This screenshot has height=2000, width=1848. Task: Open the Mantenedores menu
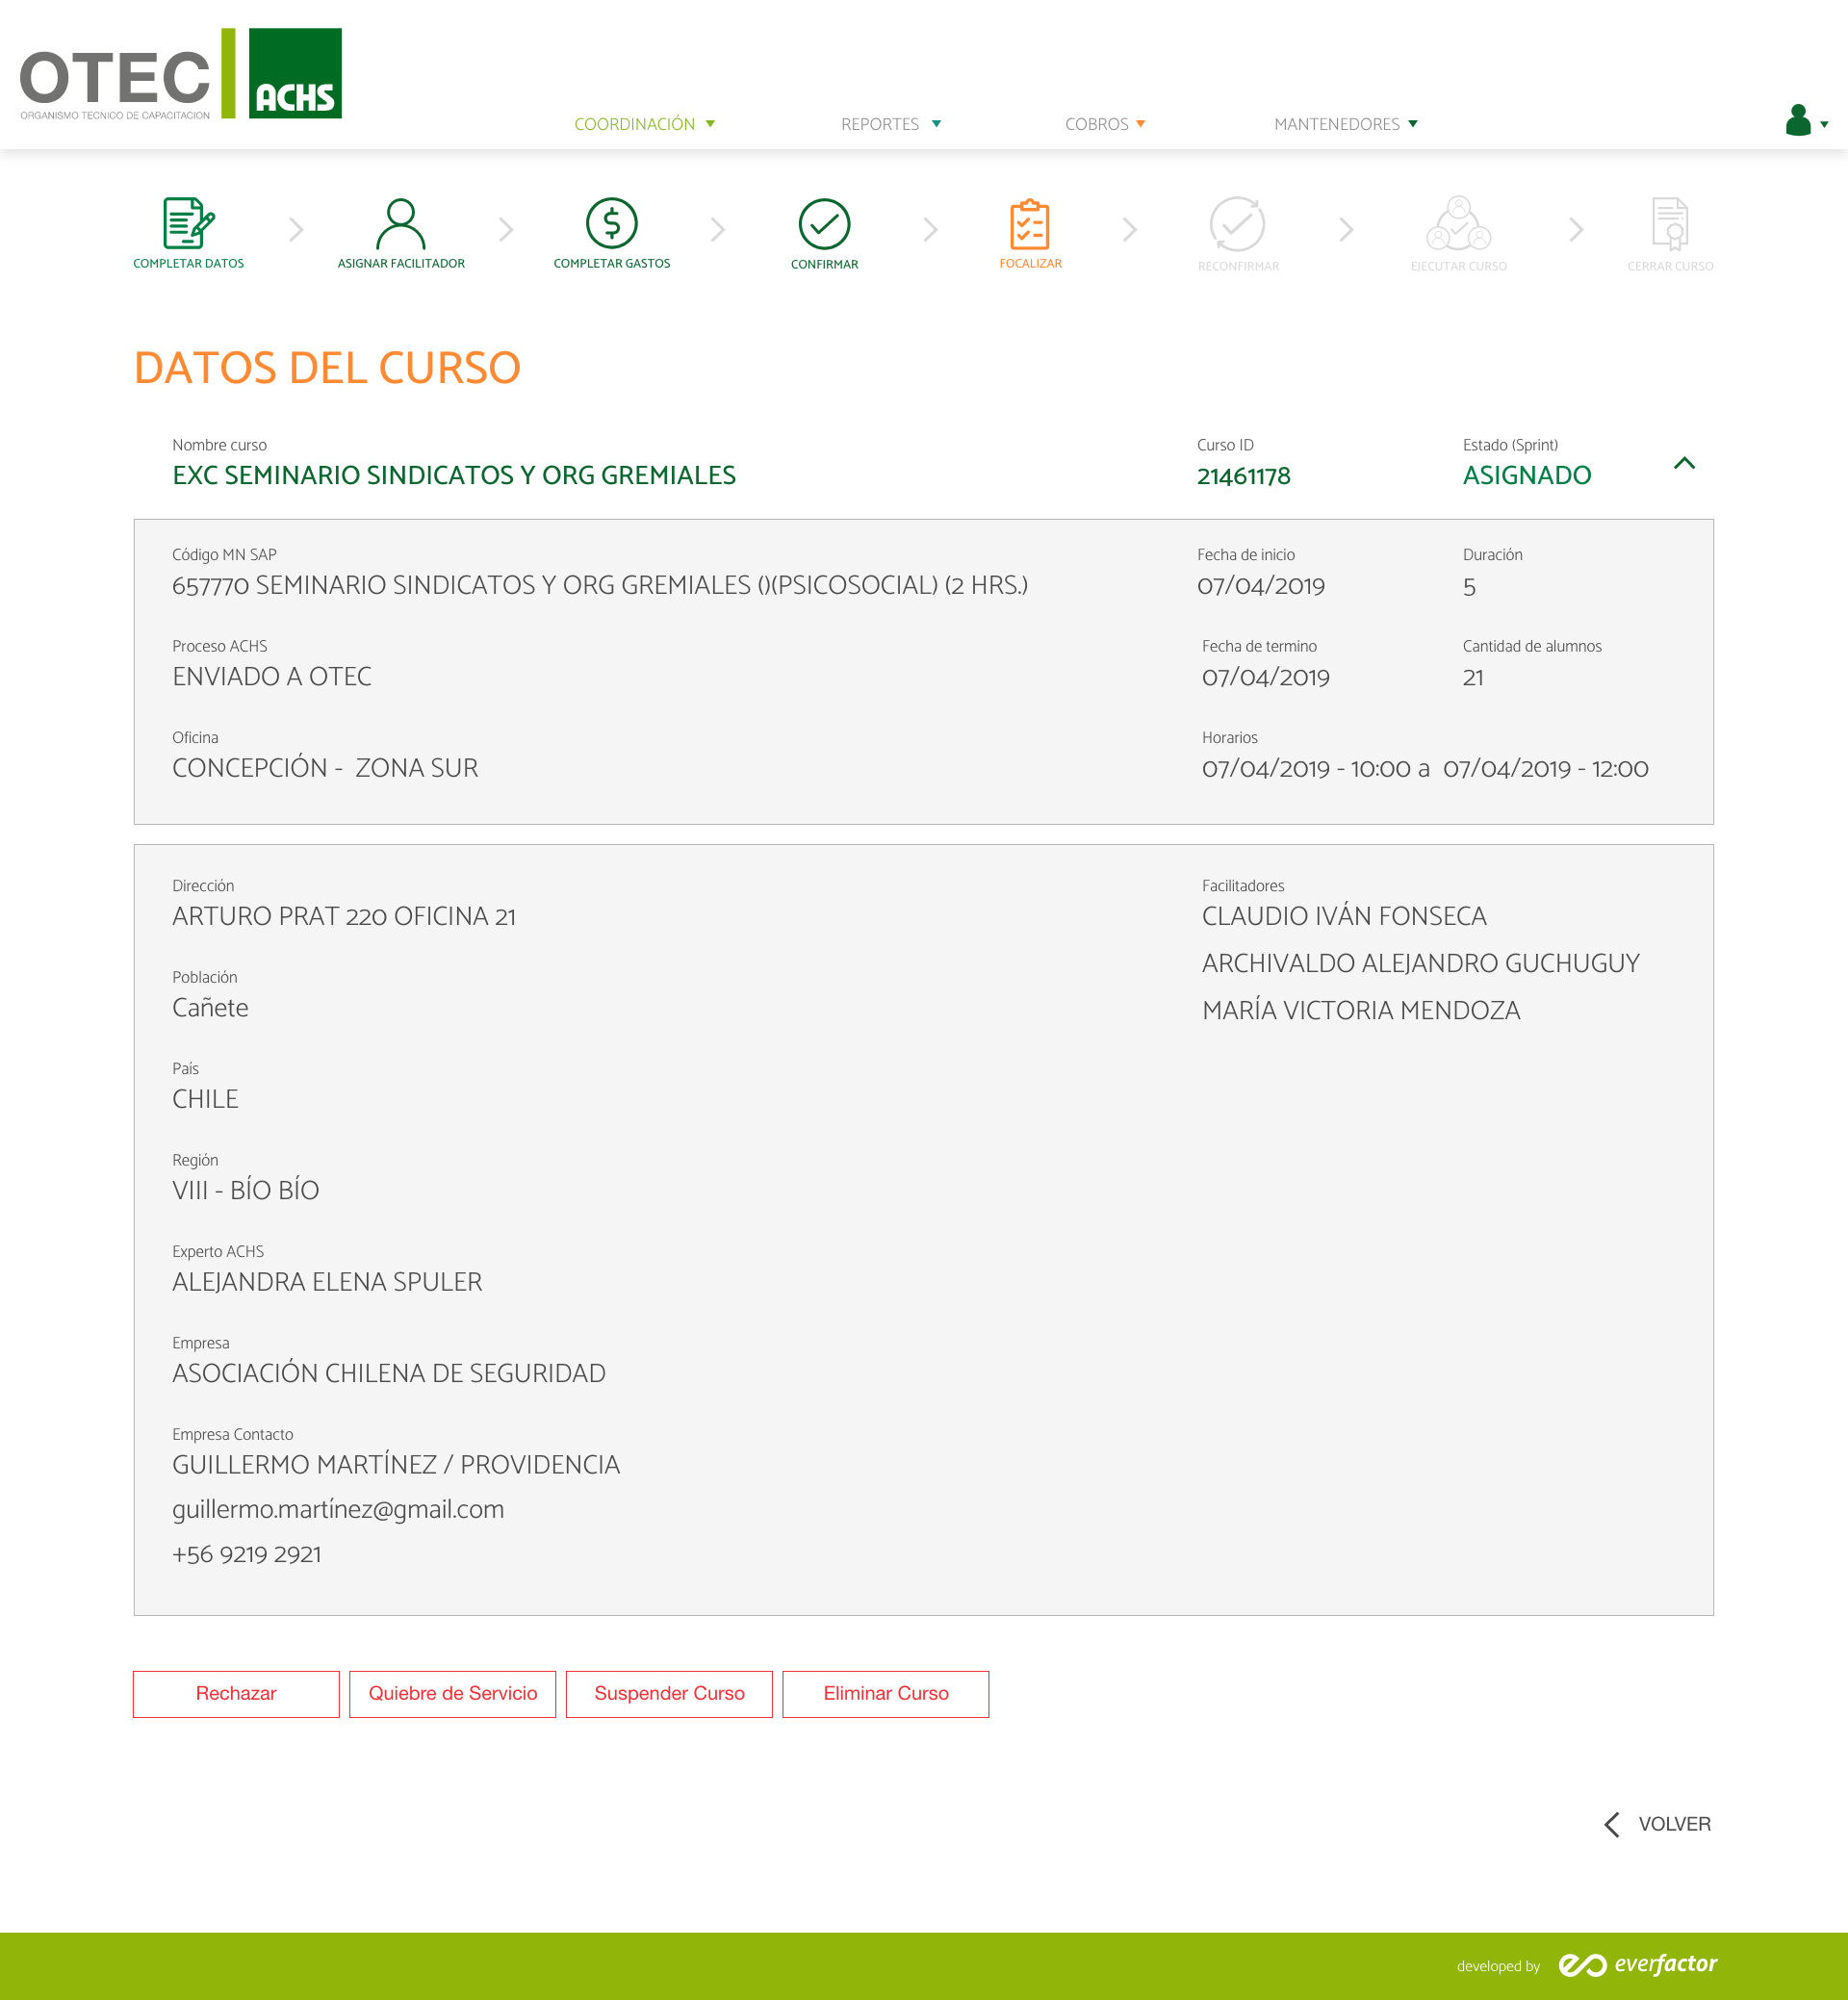(x=1337, y=124)
